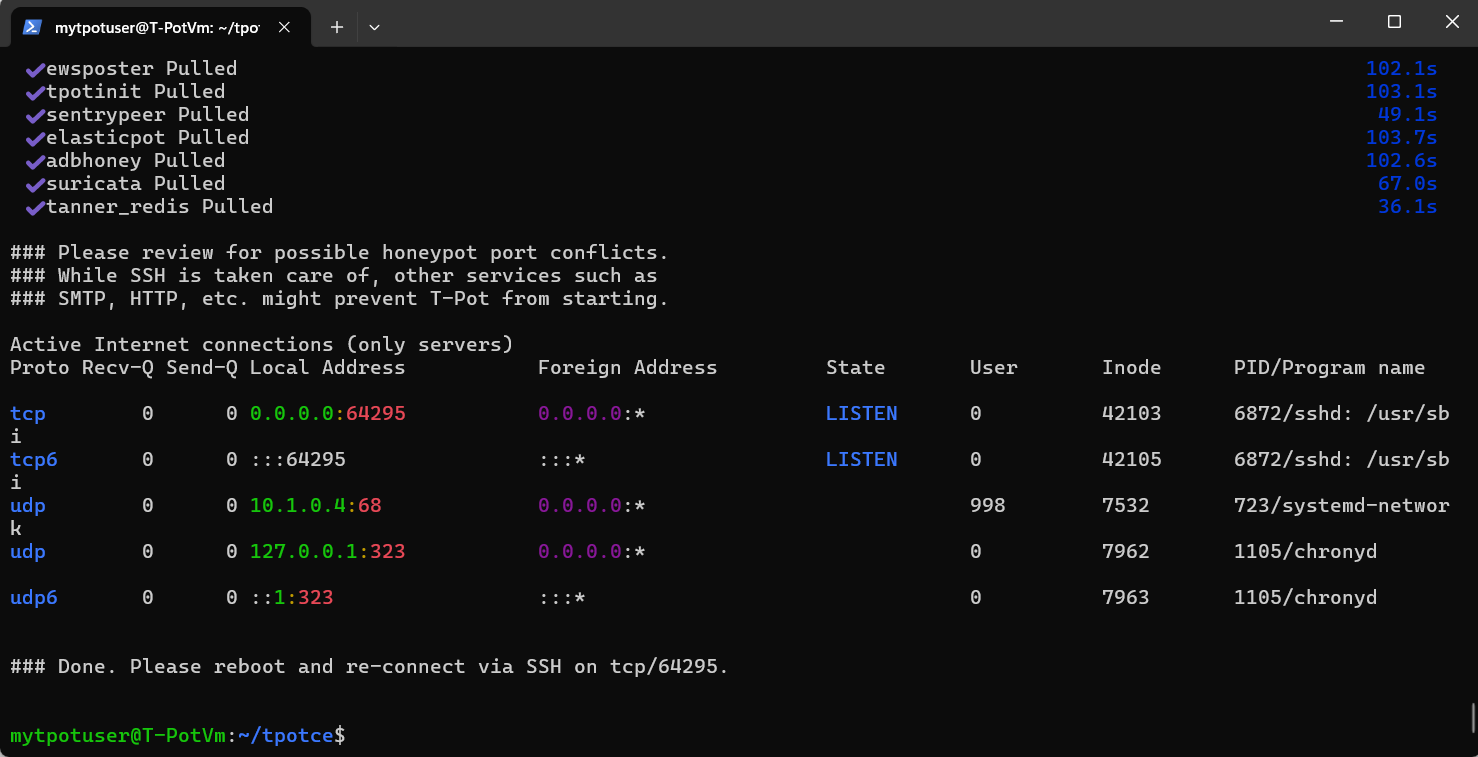Image resolution: width=1478 pixels, height=757 pixels.
Task: Click the 127.0.0.1:323 local address
Action: click(x=328, y=551)
